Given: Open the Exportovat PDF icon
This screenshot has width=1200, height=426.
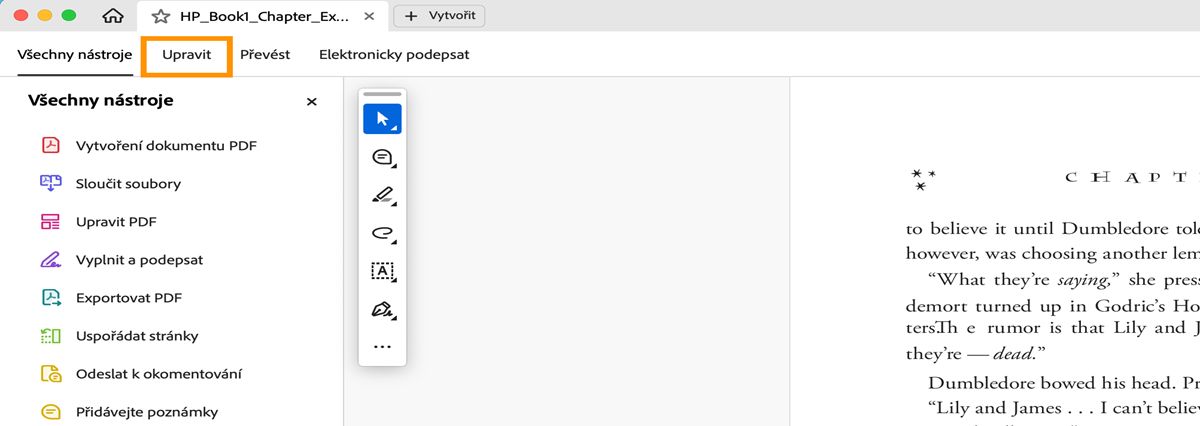Looking at the screenshot, I should (x=51, y=298).
